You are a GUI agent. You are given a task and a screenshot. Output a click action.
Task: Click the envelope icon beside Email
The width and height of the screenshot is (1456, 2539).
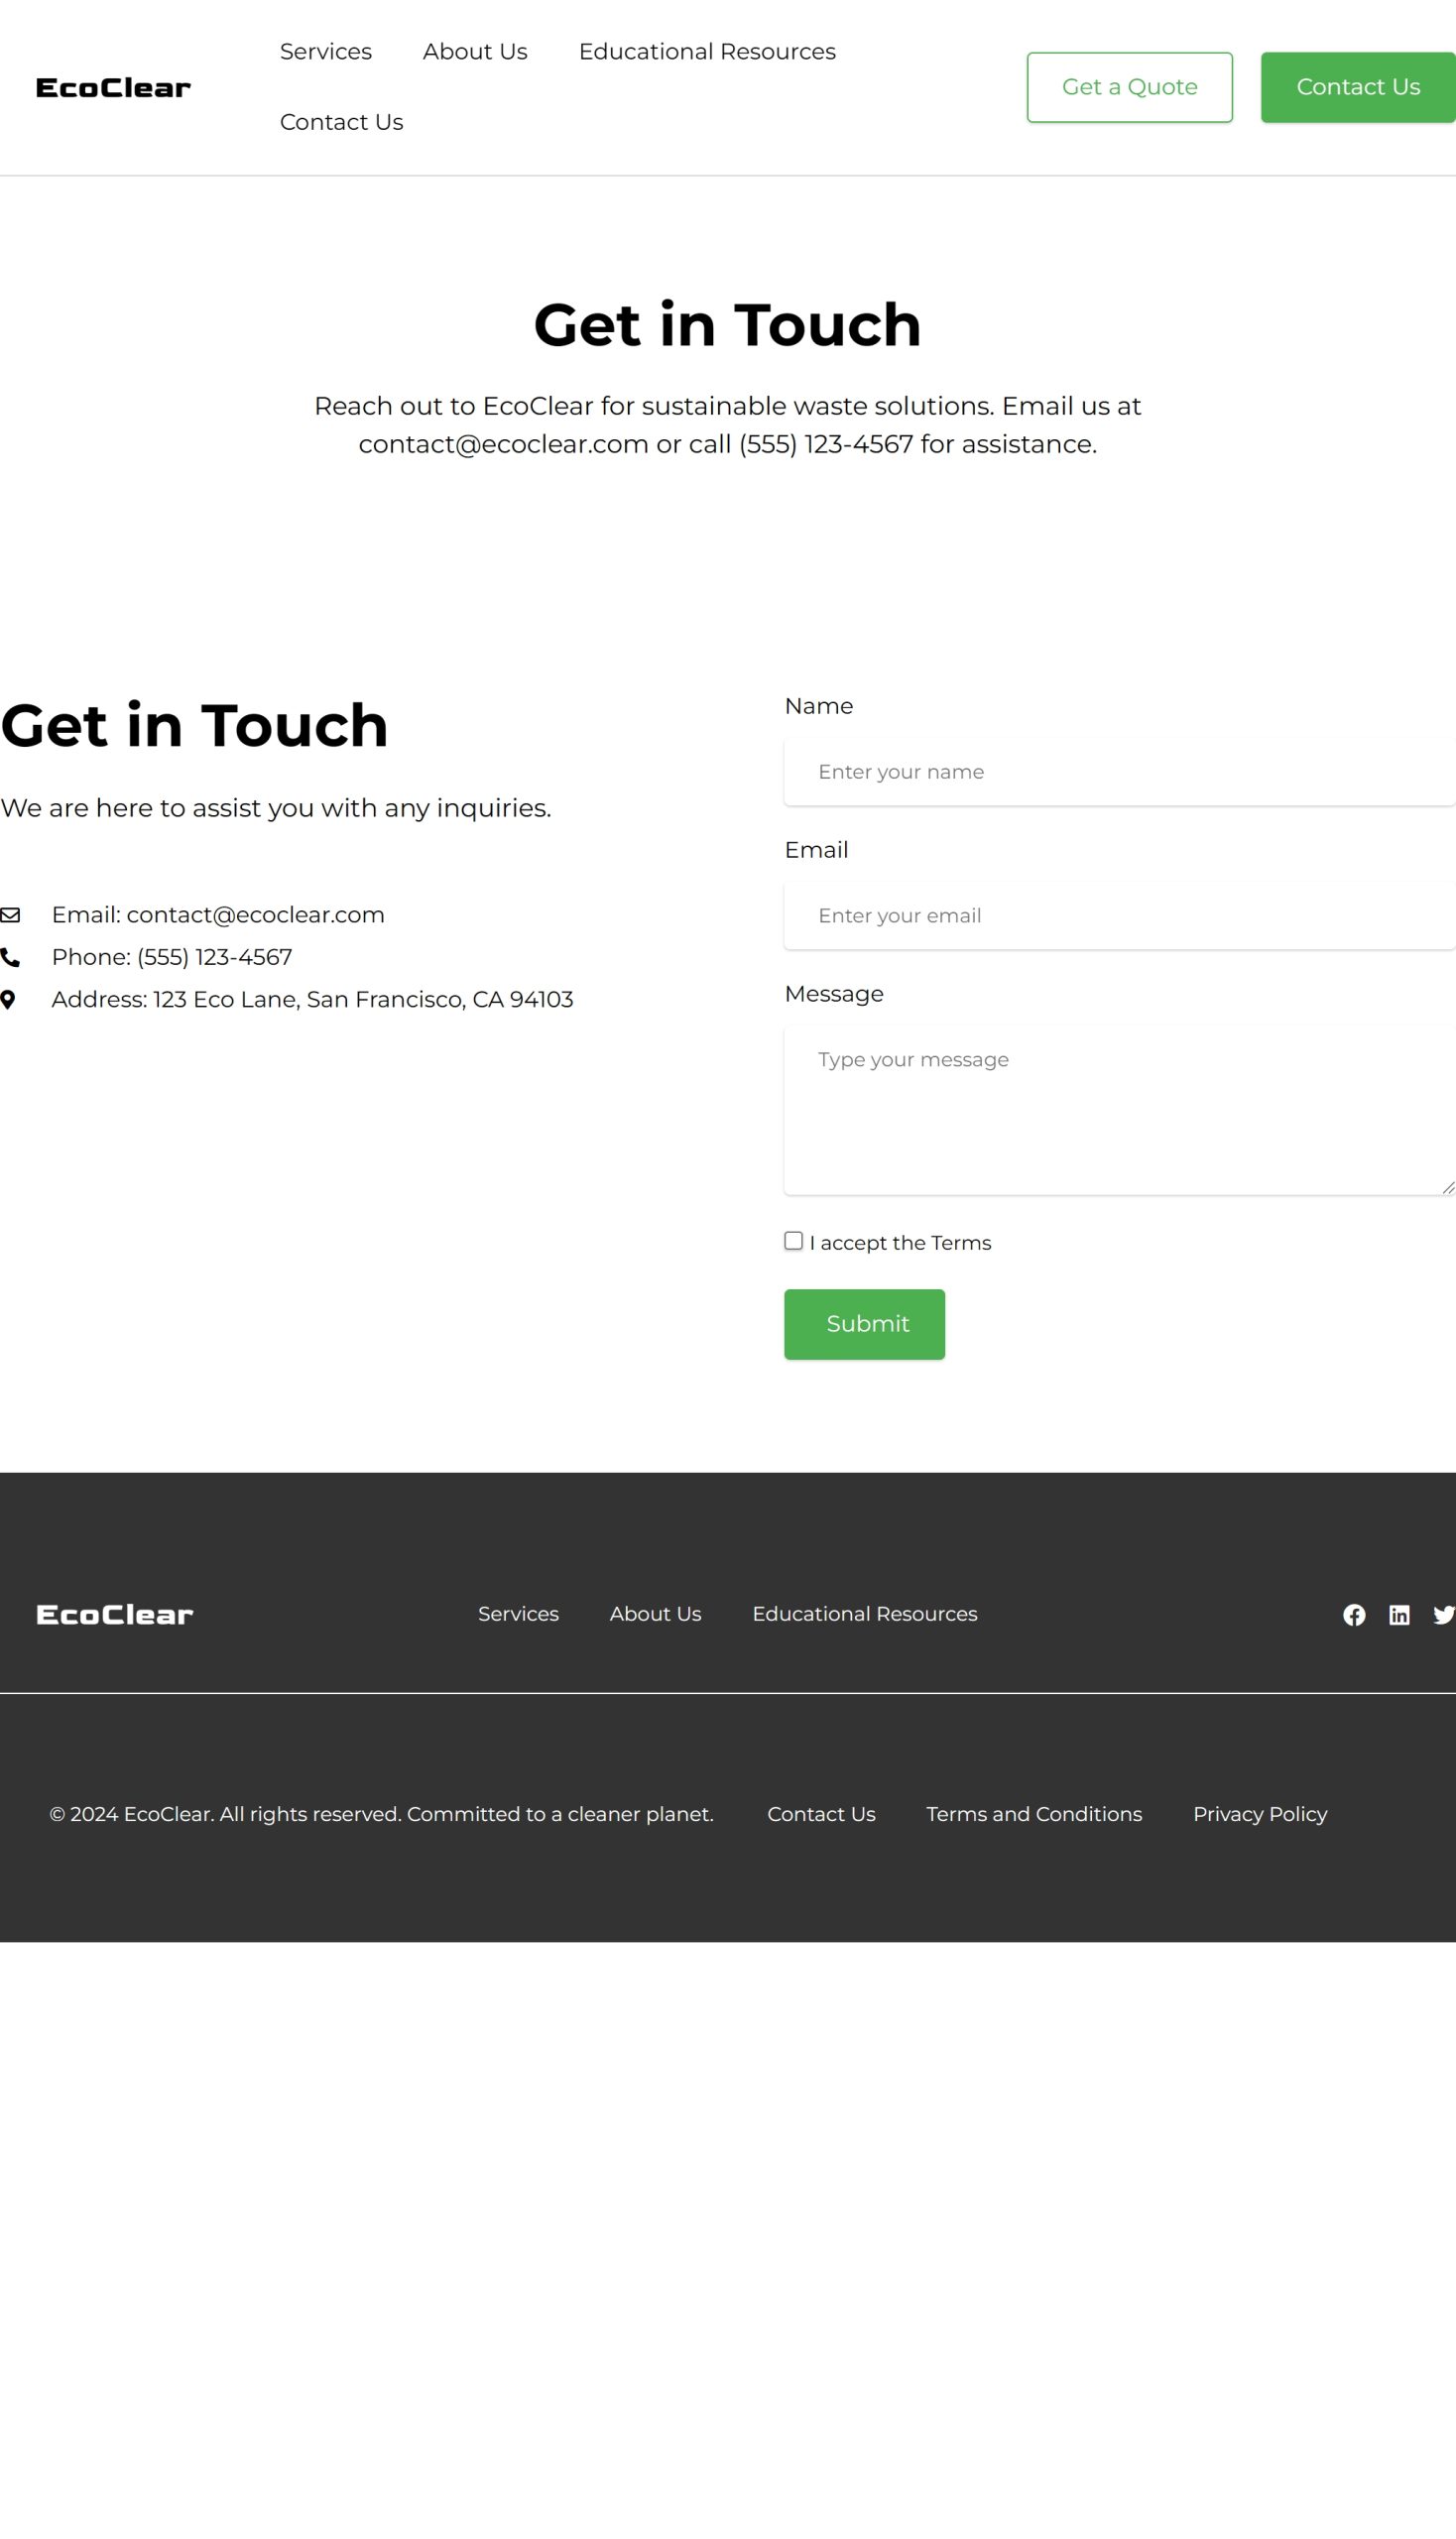click(x=10, y=915)
